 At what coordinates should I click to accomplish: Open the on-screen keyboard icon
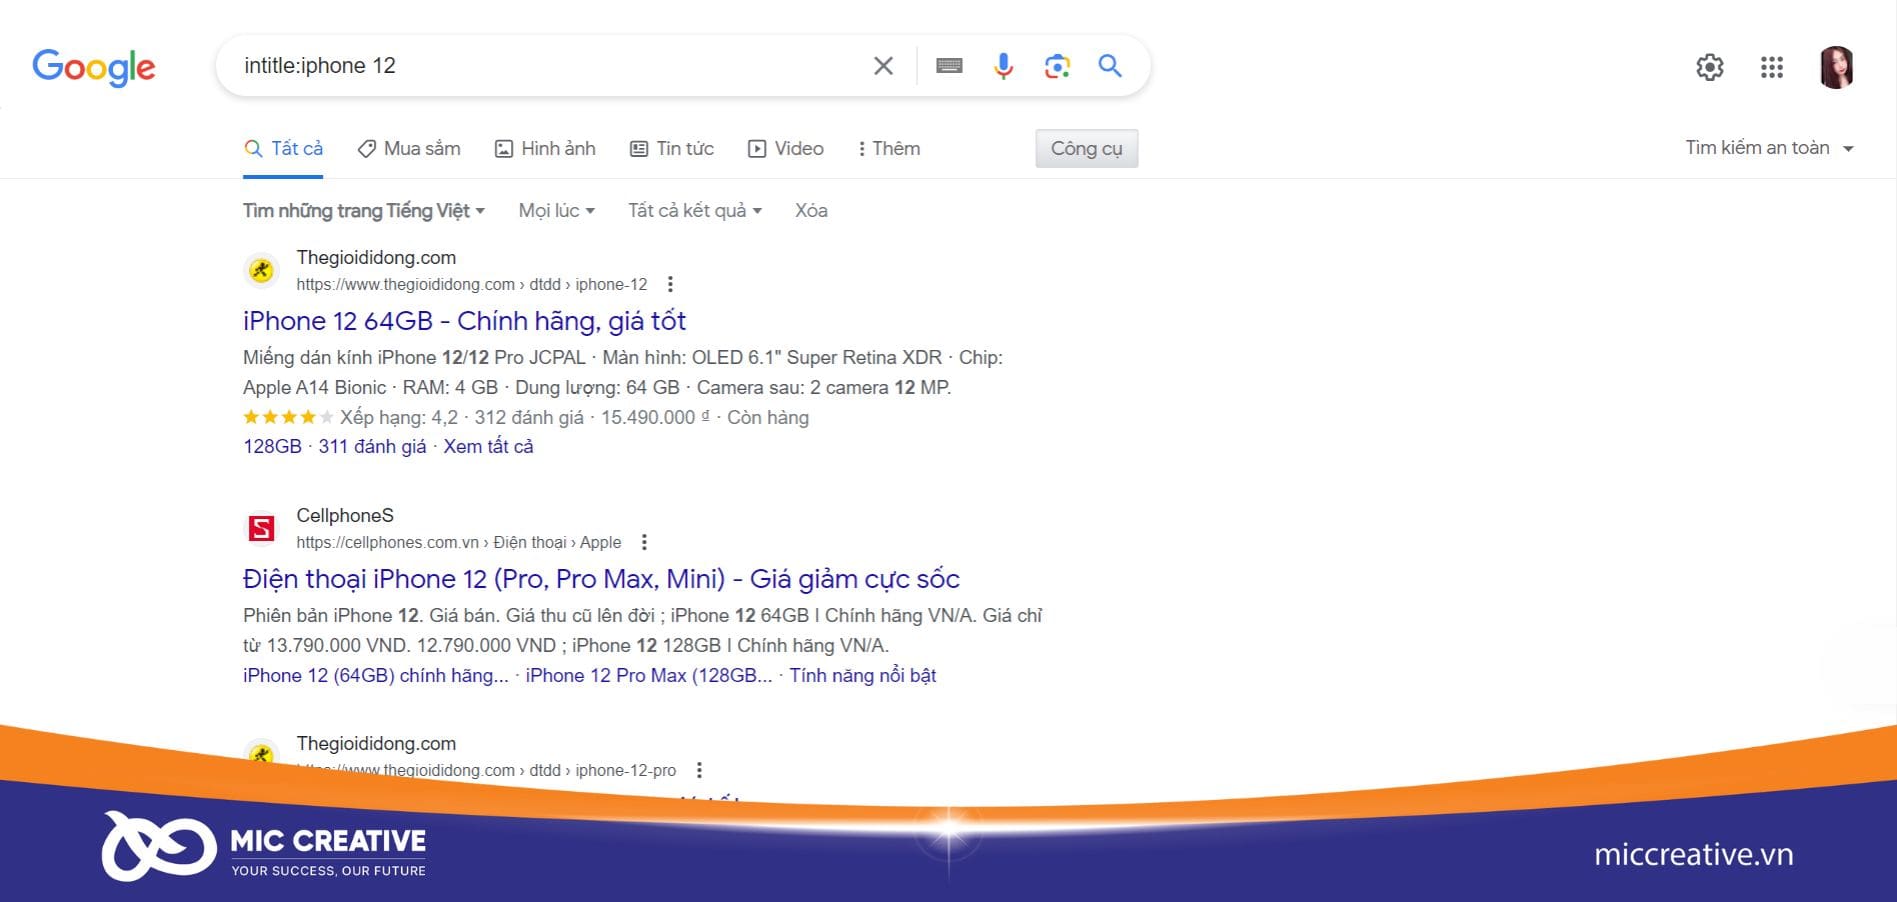pos(949,66)
